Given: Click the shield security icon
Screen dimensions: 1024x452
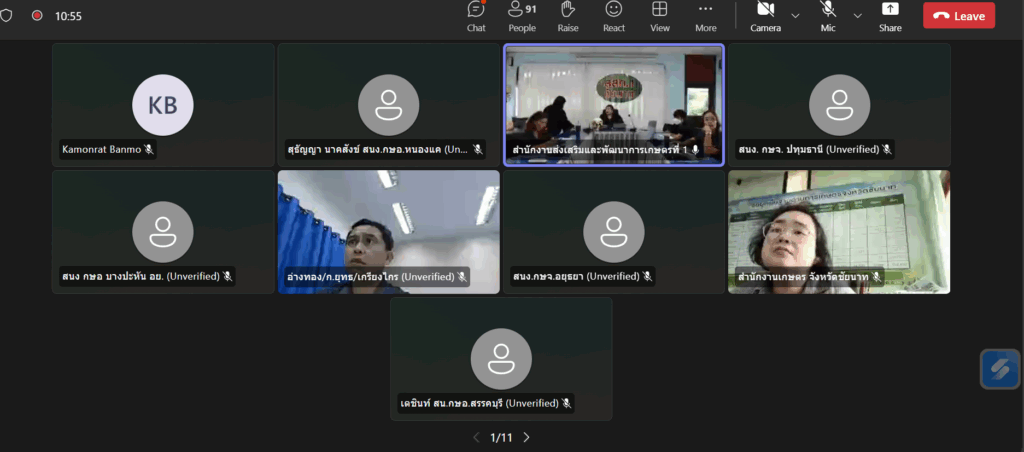Looking at the screenshot, I should 6,16.
